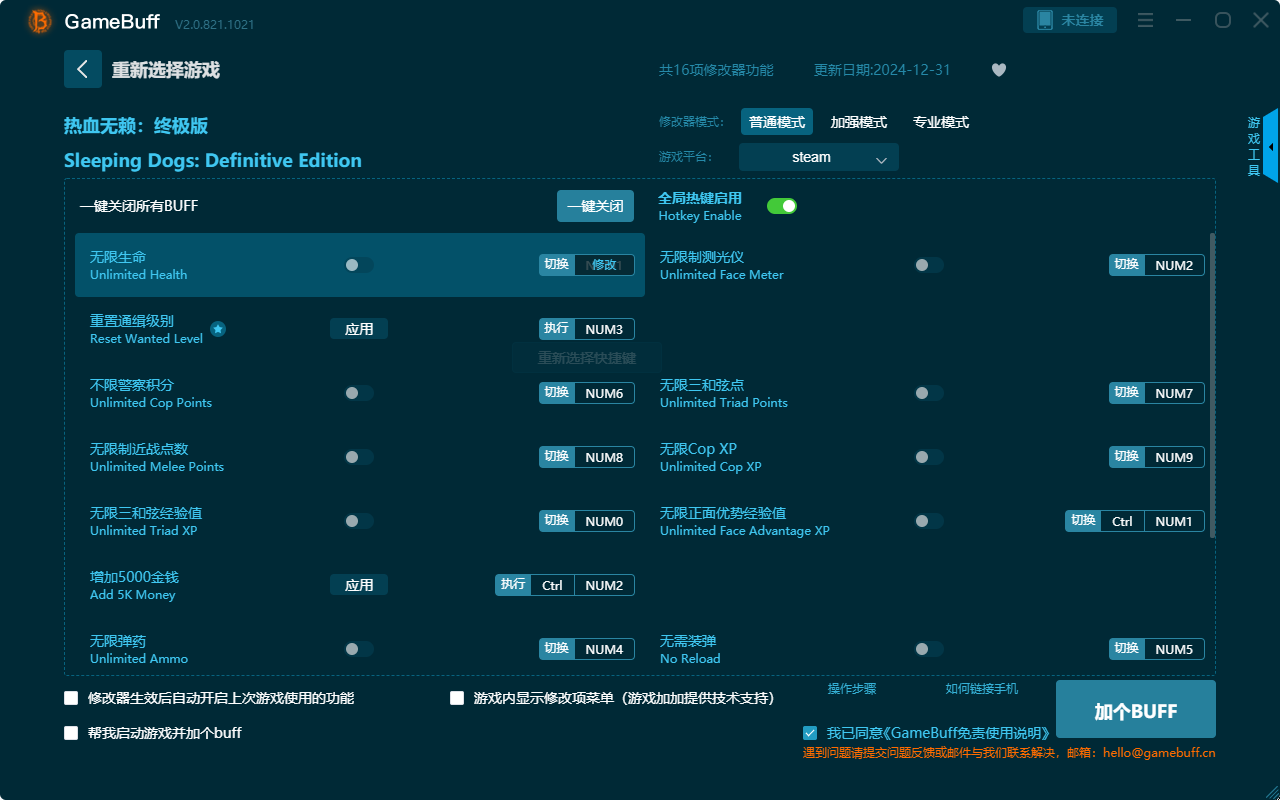Click the phone 未连接 connection icon
This screenshot has width=1280, height=800.
click(1069, 19)
